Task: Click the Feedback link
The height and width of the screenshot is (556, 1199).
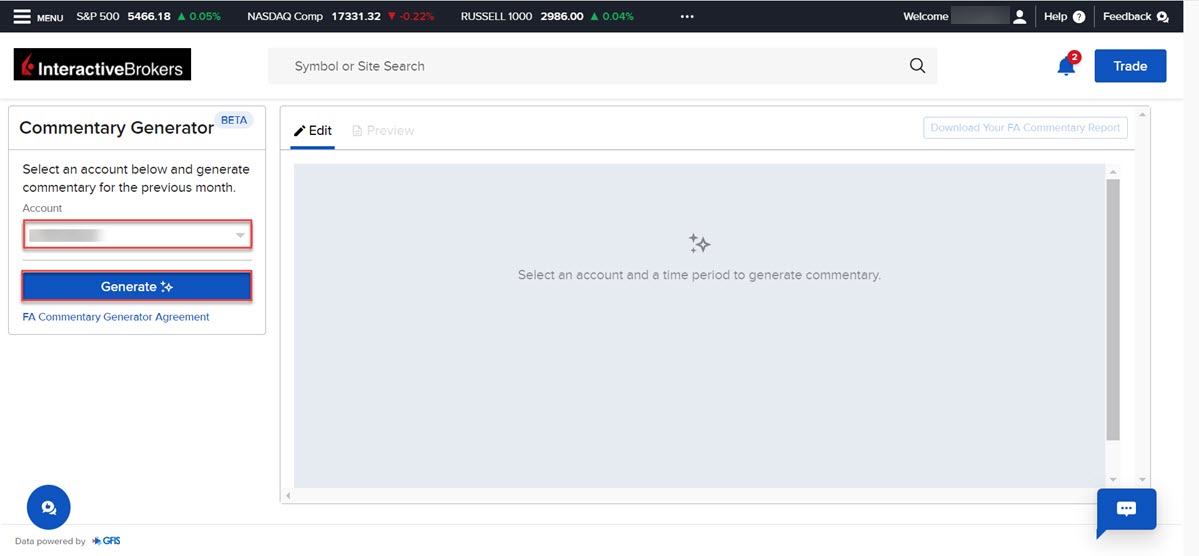Action: click(1136, 17)
